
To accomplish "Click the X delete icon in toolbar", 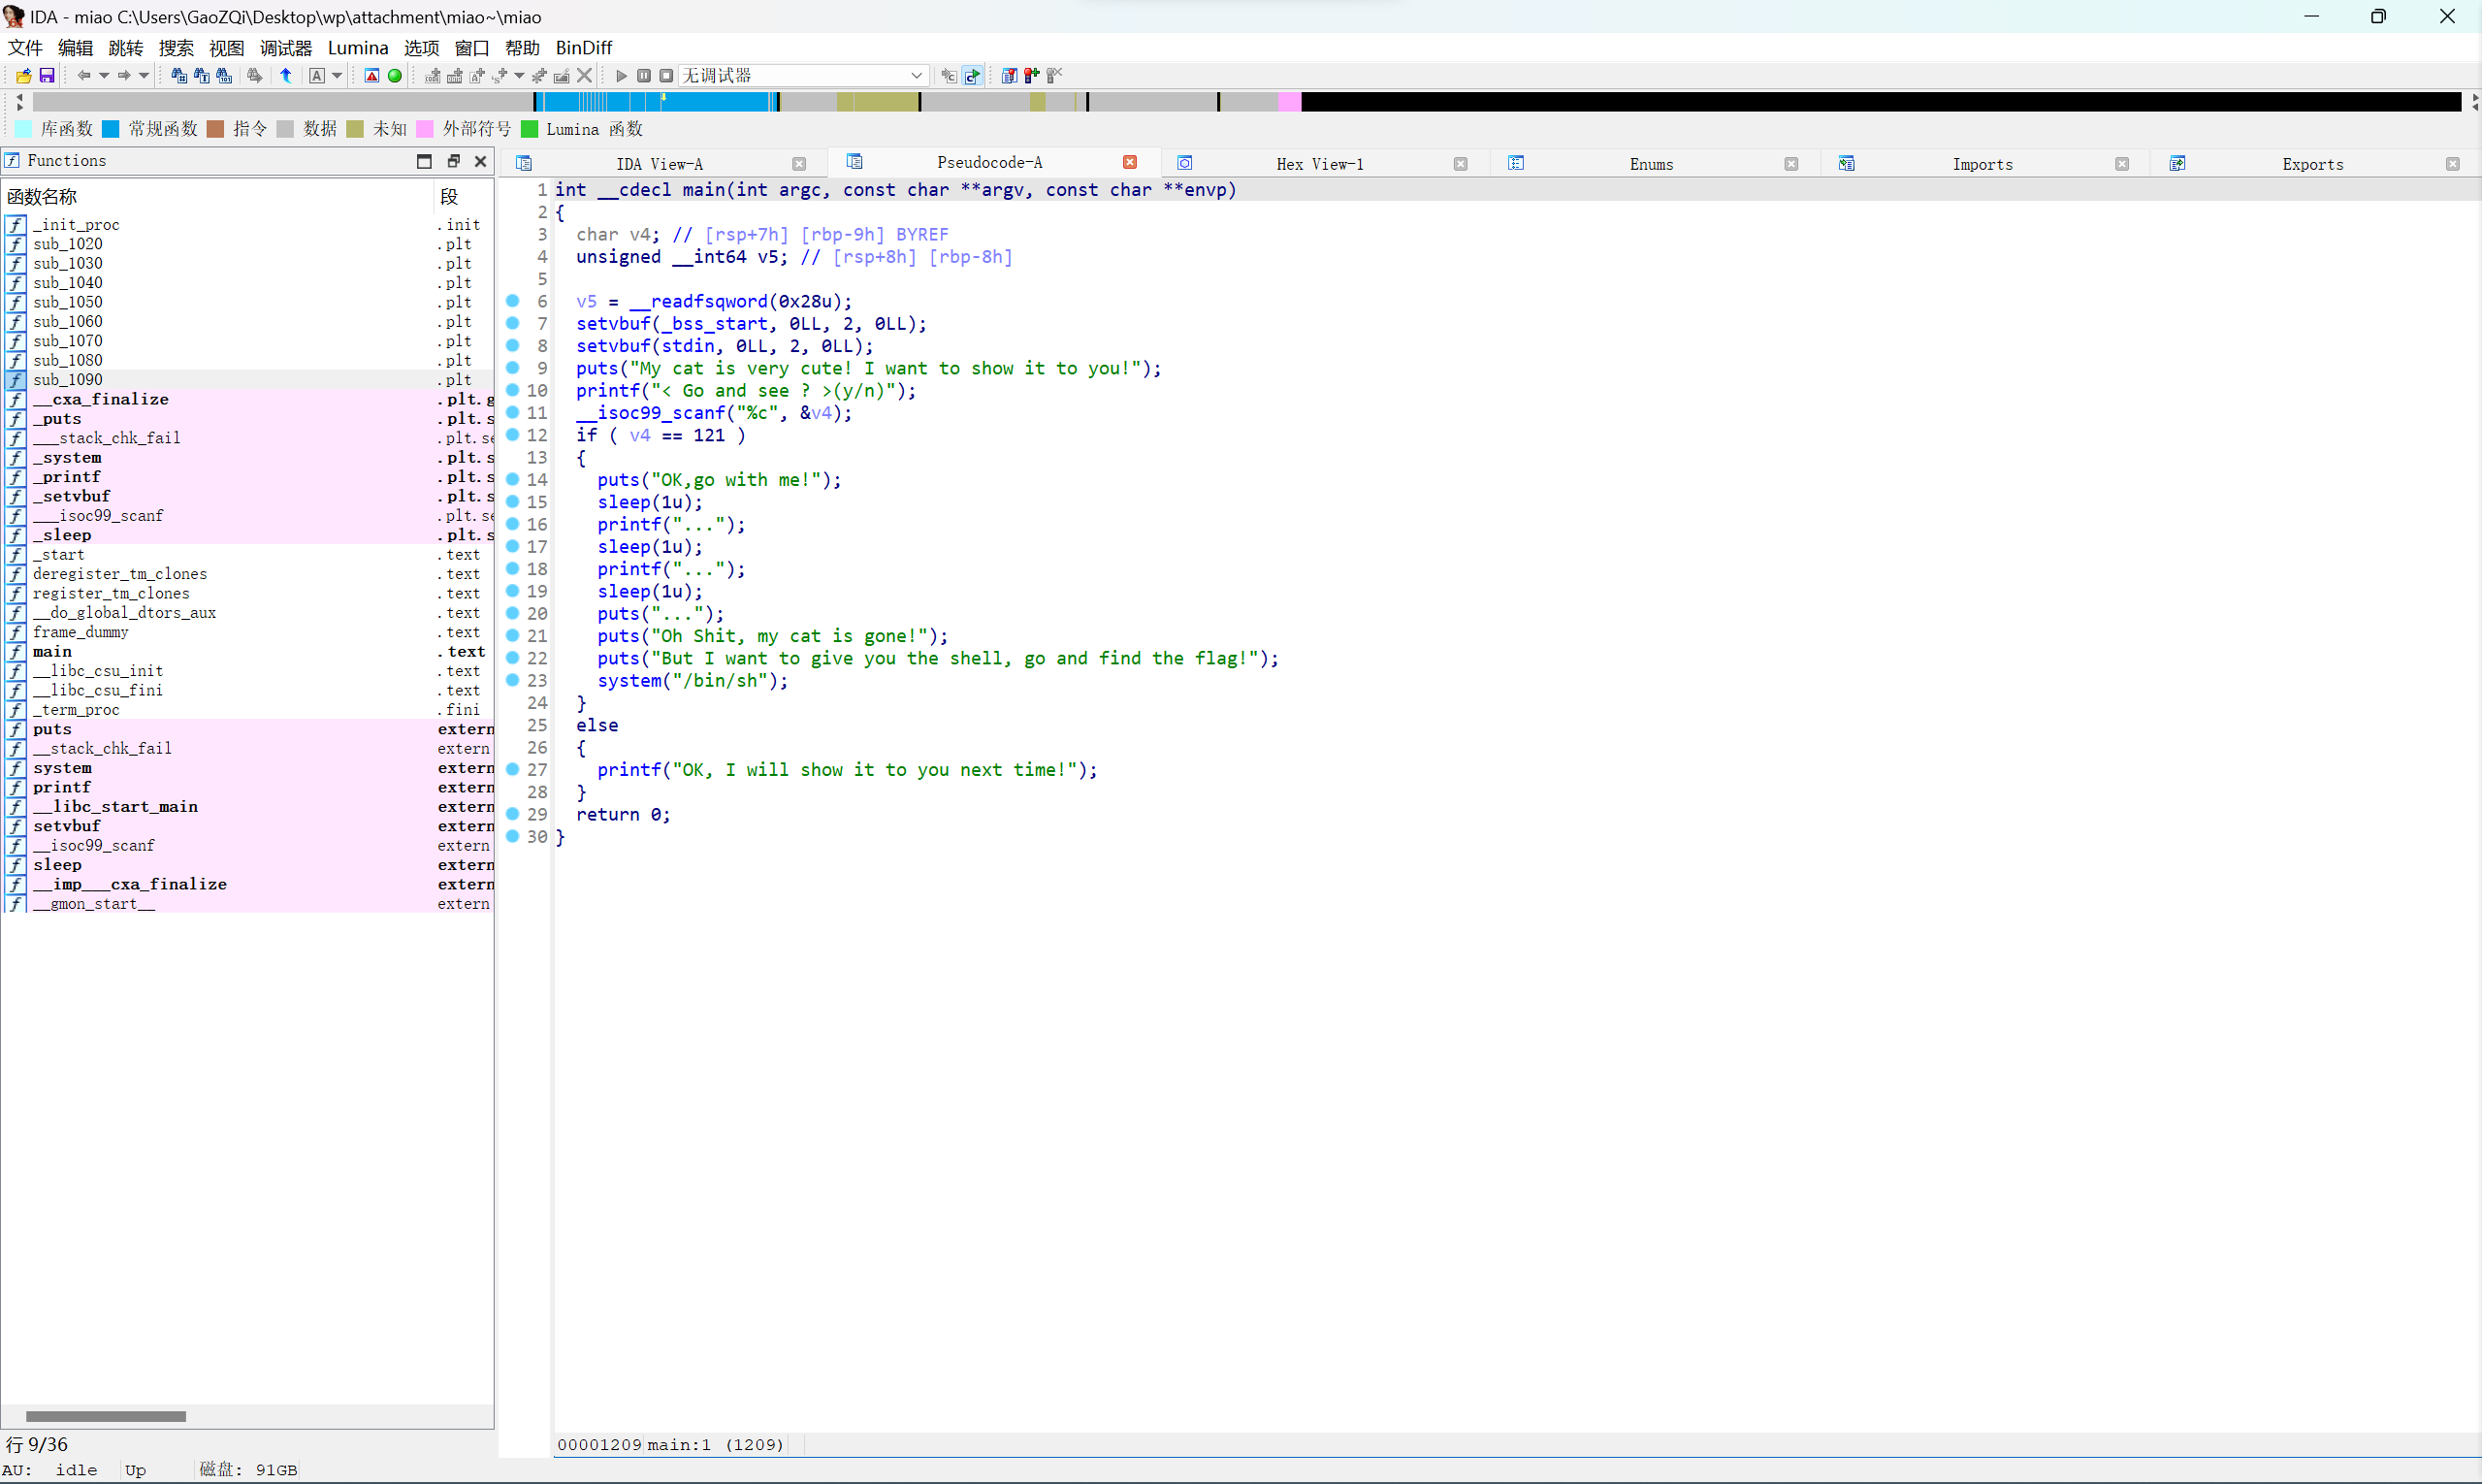I will (x=585, y=76).
